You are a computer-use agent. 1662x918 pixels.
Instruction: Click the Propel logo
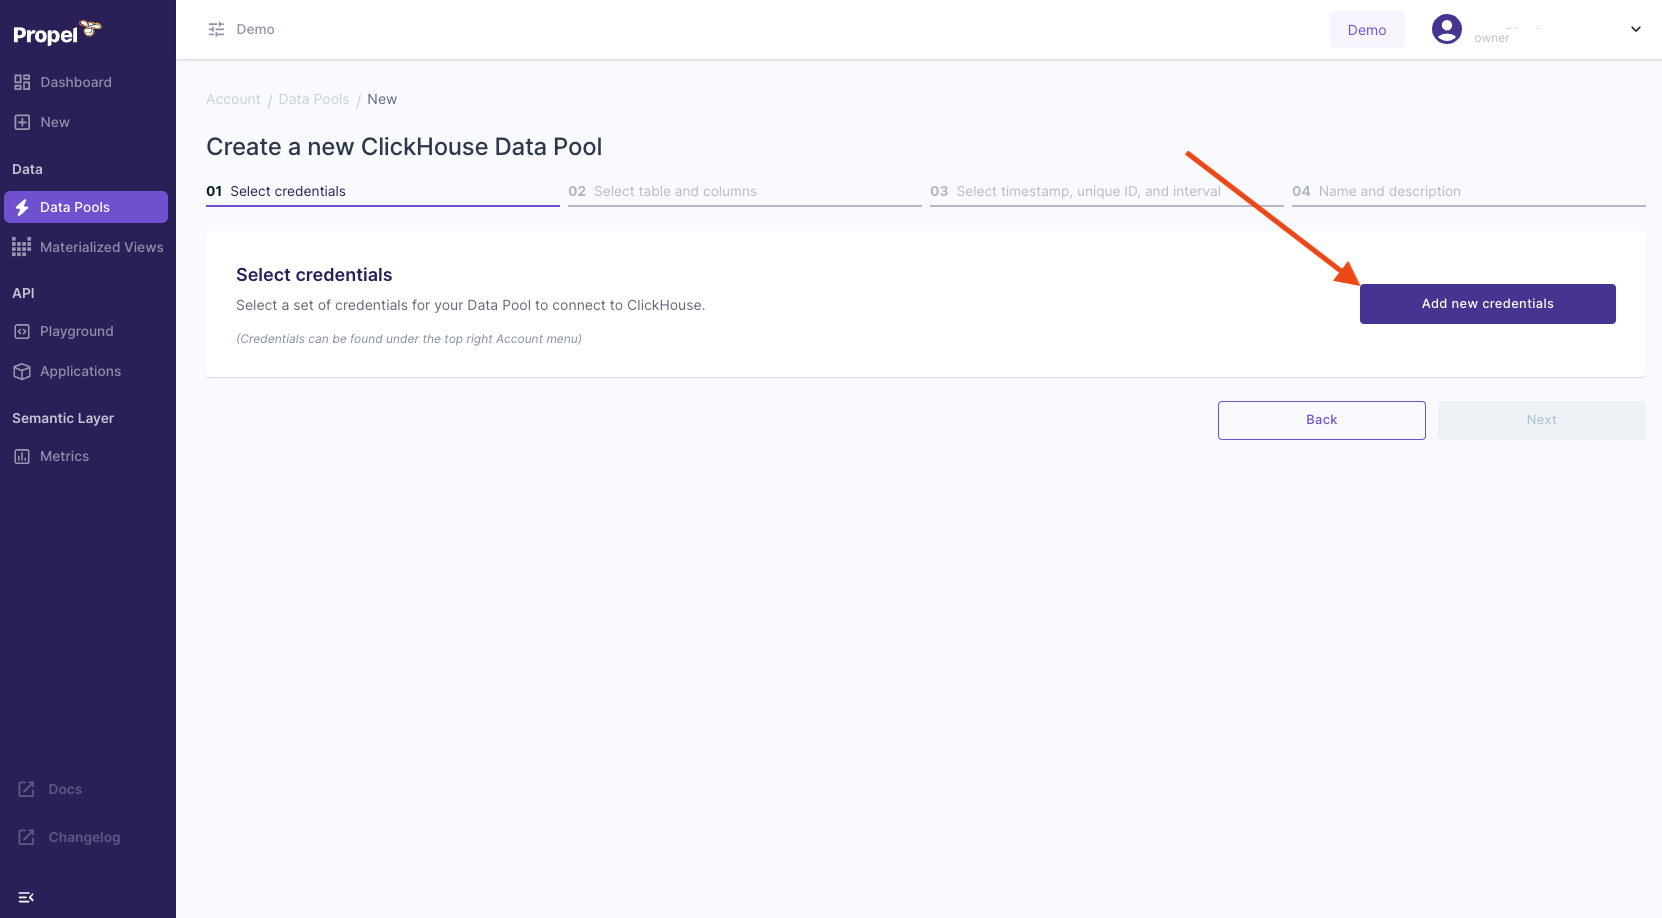point(55,32)
